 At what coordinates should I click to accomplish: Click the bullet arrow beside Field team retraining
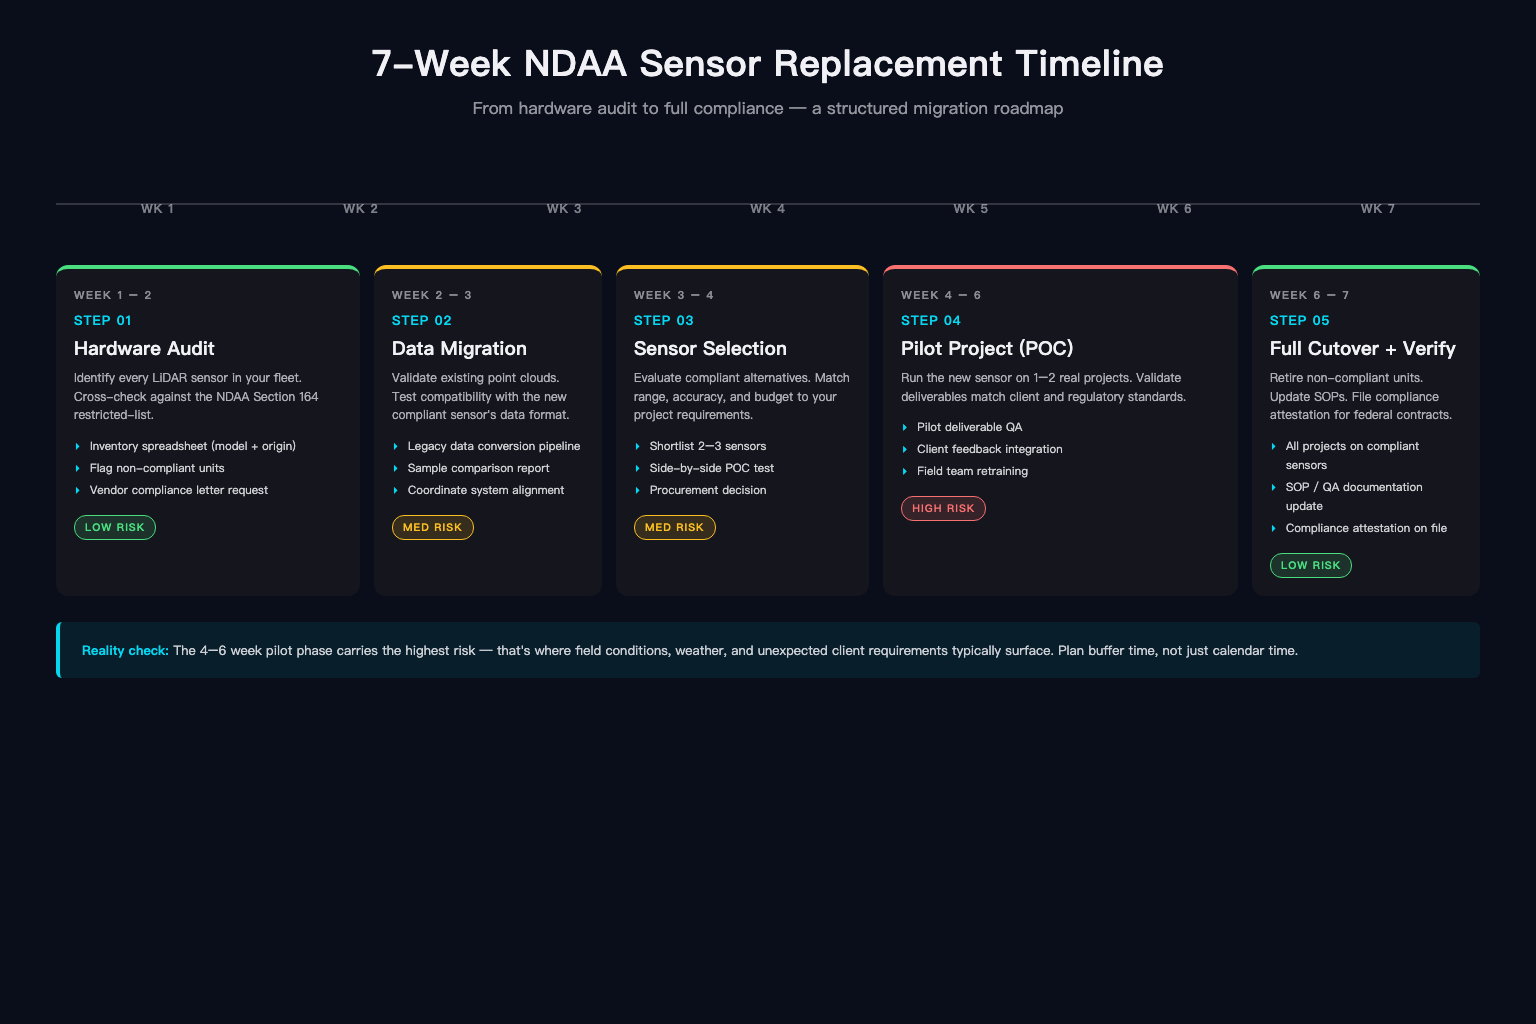905,471
